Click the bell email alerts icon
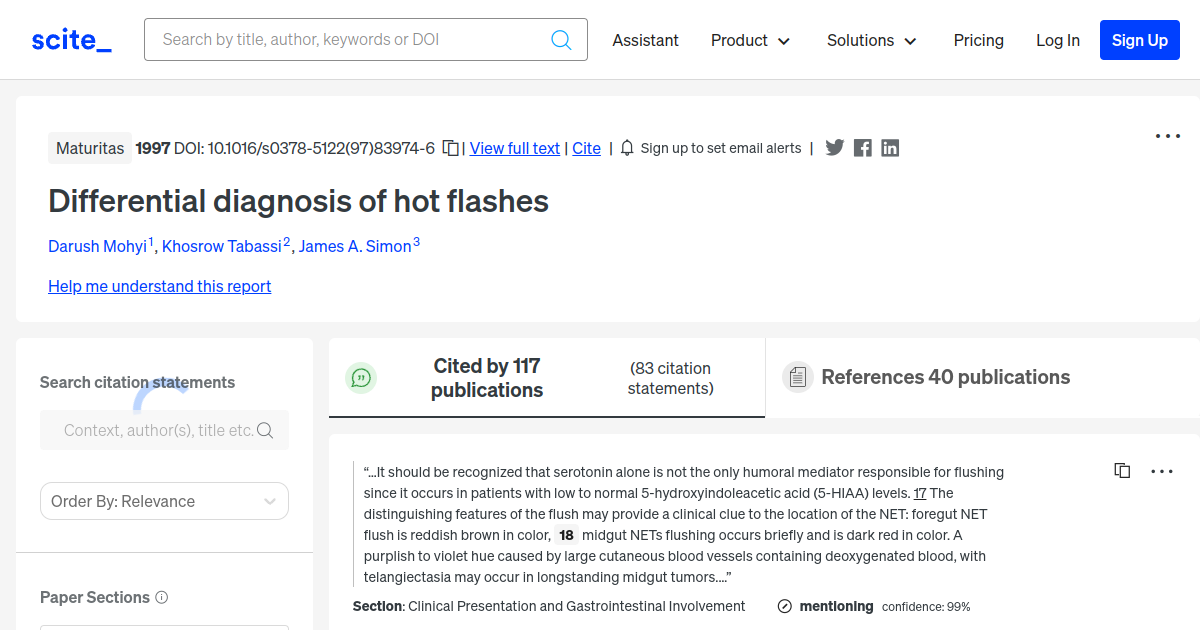 [x=627, y=148]
